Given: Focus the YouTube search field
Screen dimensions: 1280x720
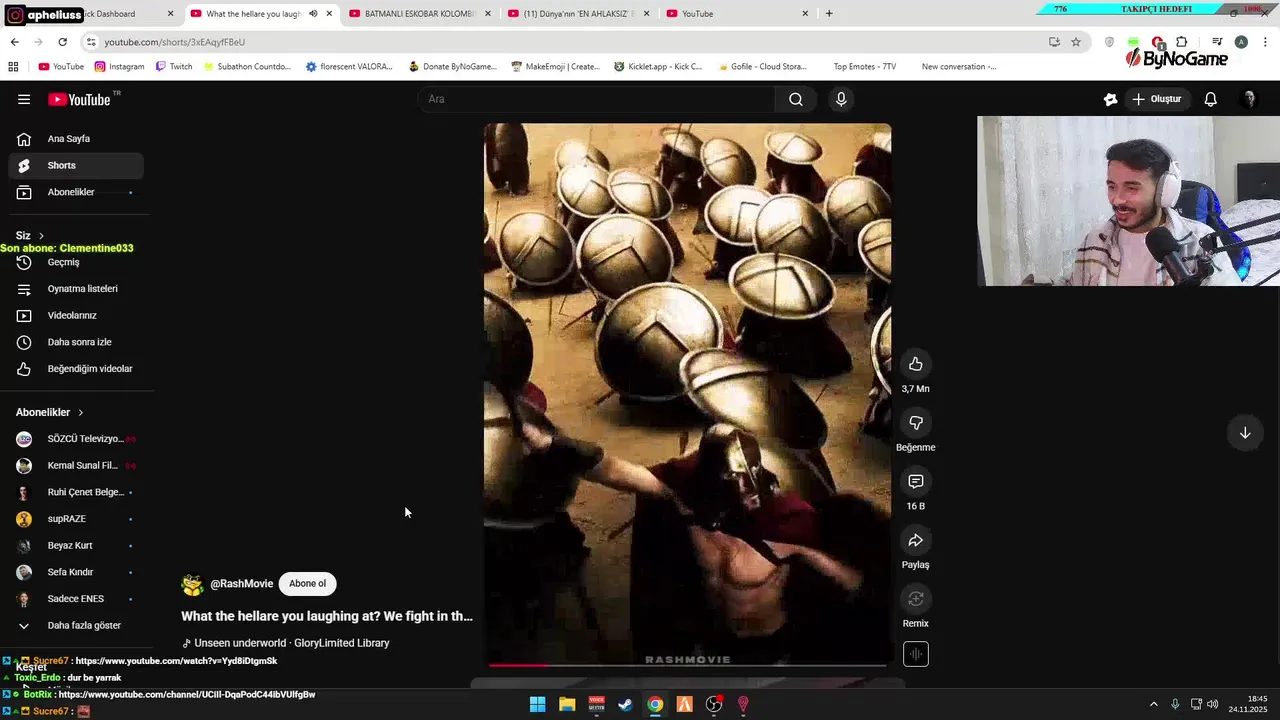Looking at the screenshot, I should point(596,99).
